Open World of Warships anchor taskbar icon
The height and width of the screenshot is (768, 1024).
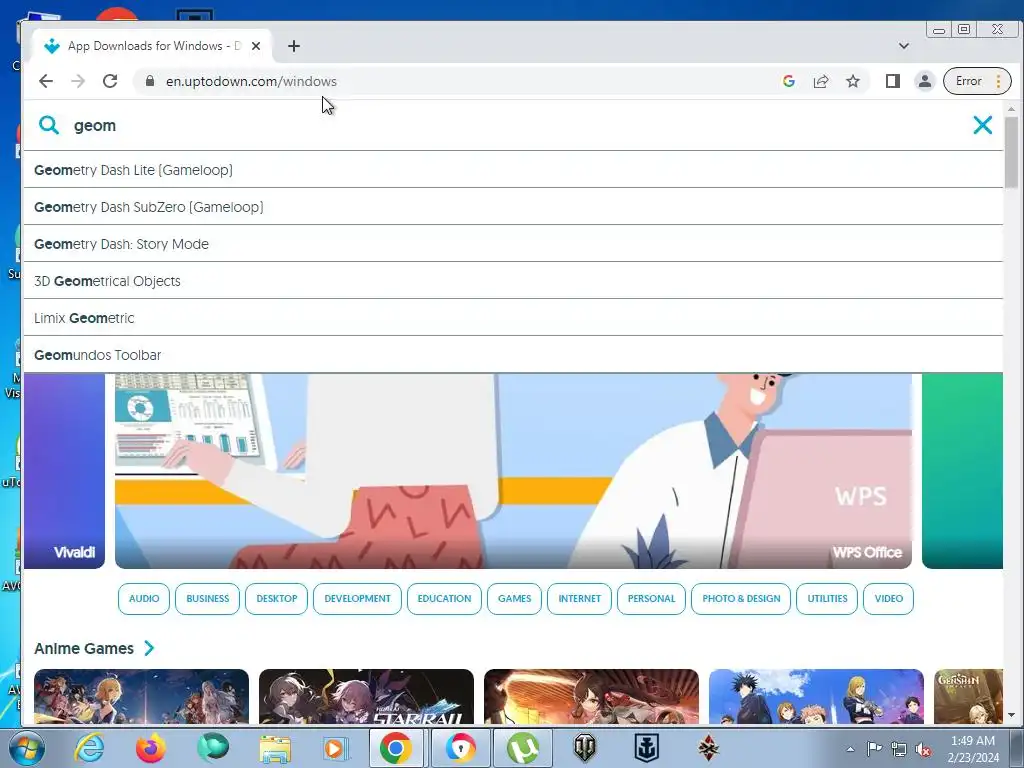647,748
